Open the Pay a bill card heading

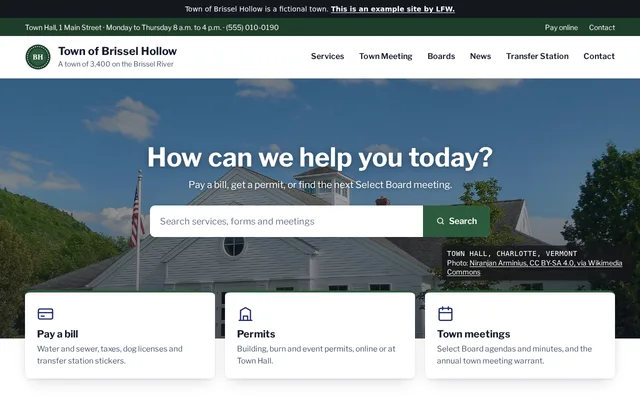(x=58, y=334)
